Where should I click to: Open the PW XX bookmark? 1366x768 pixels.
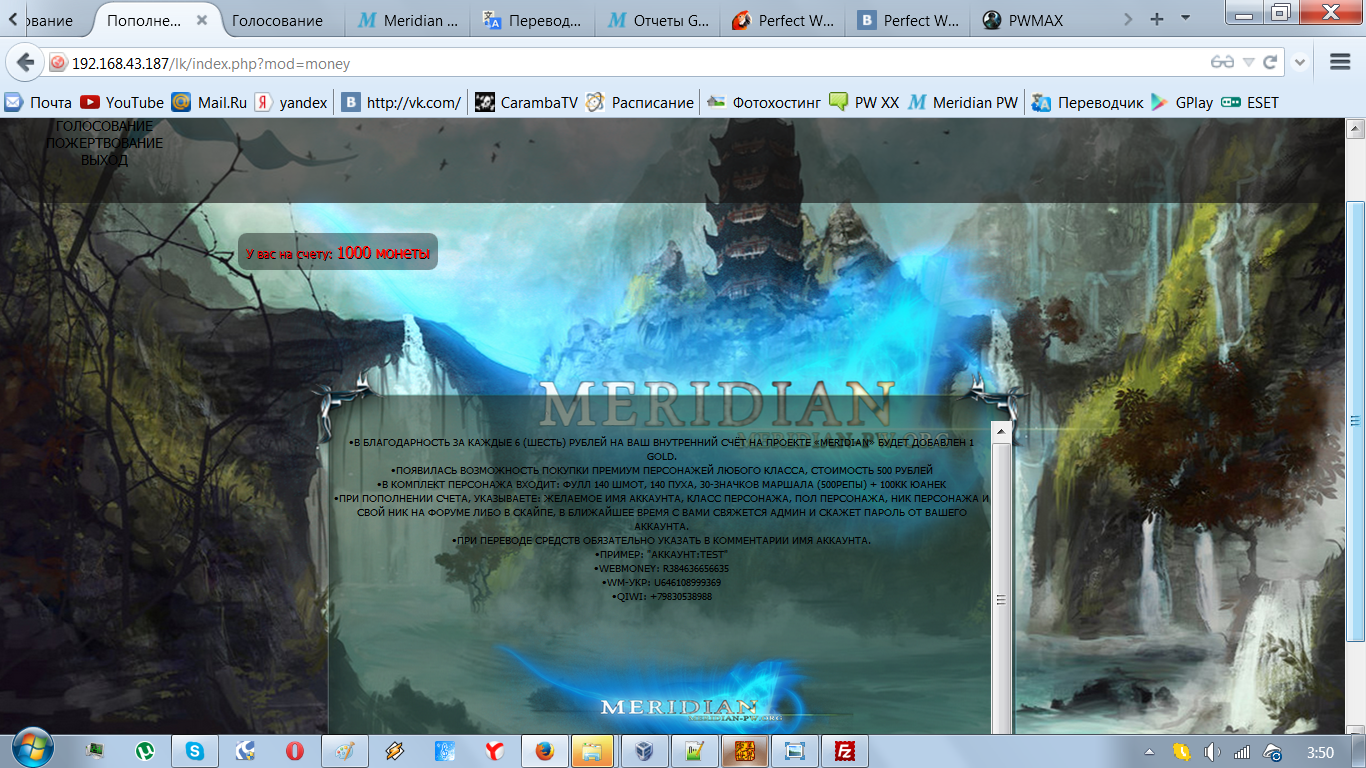(x=864, y=102)
